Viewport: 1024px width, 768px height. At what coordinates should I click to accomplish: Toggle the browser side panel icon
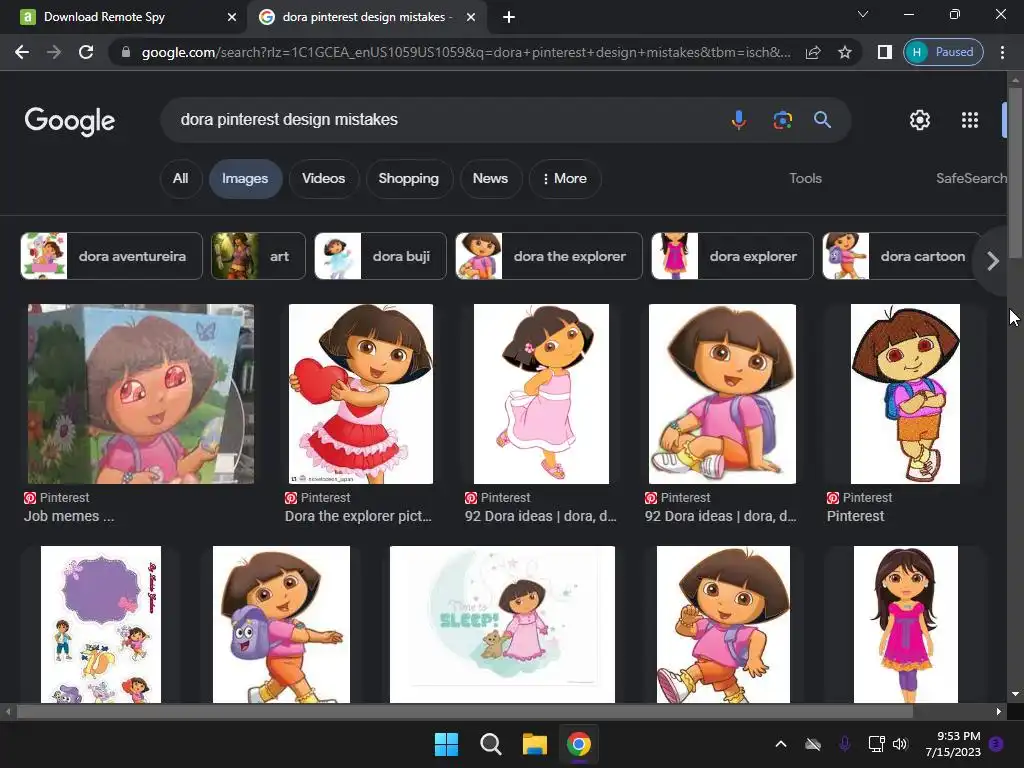884,52
